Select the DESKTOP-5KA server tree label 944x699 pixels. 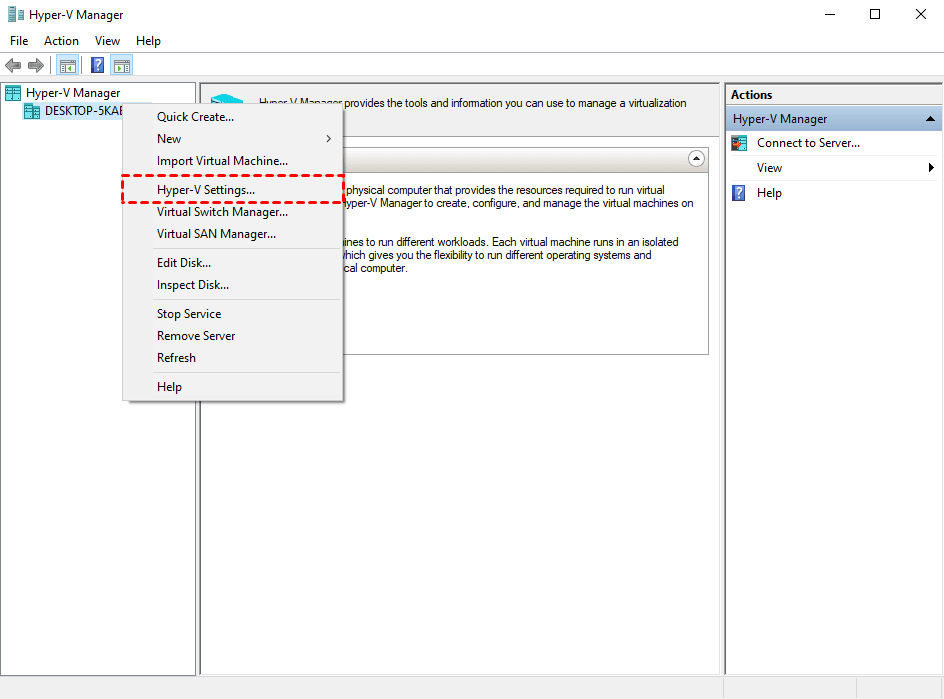click(x=84, y=111)
